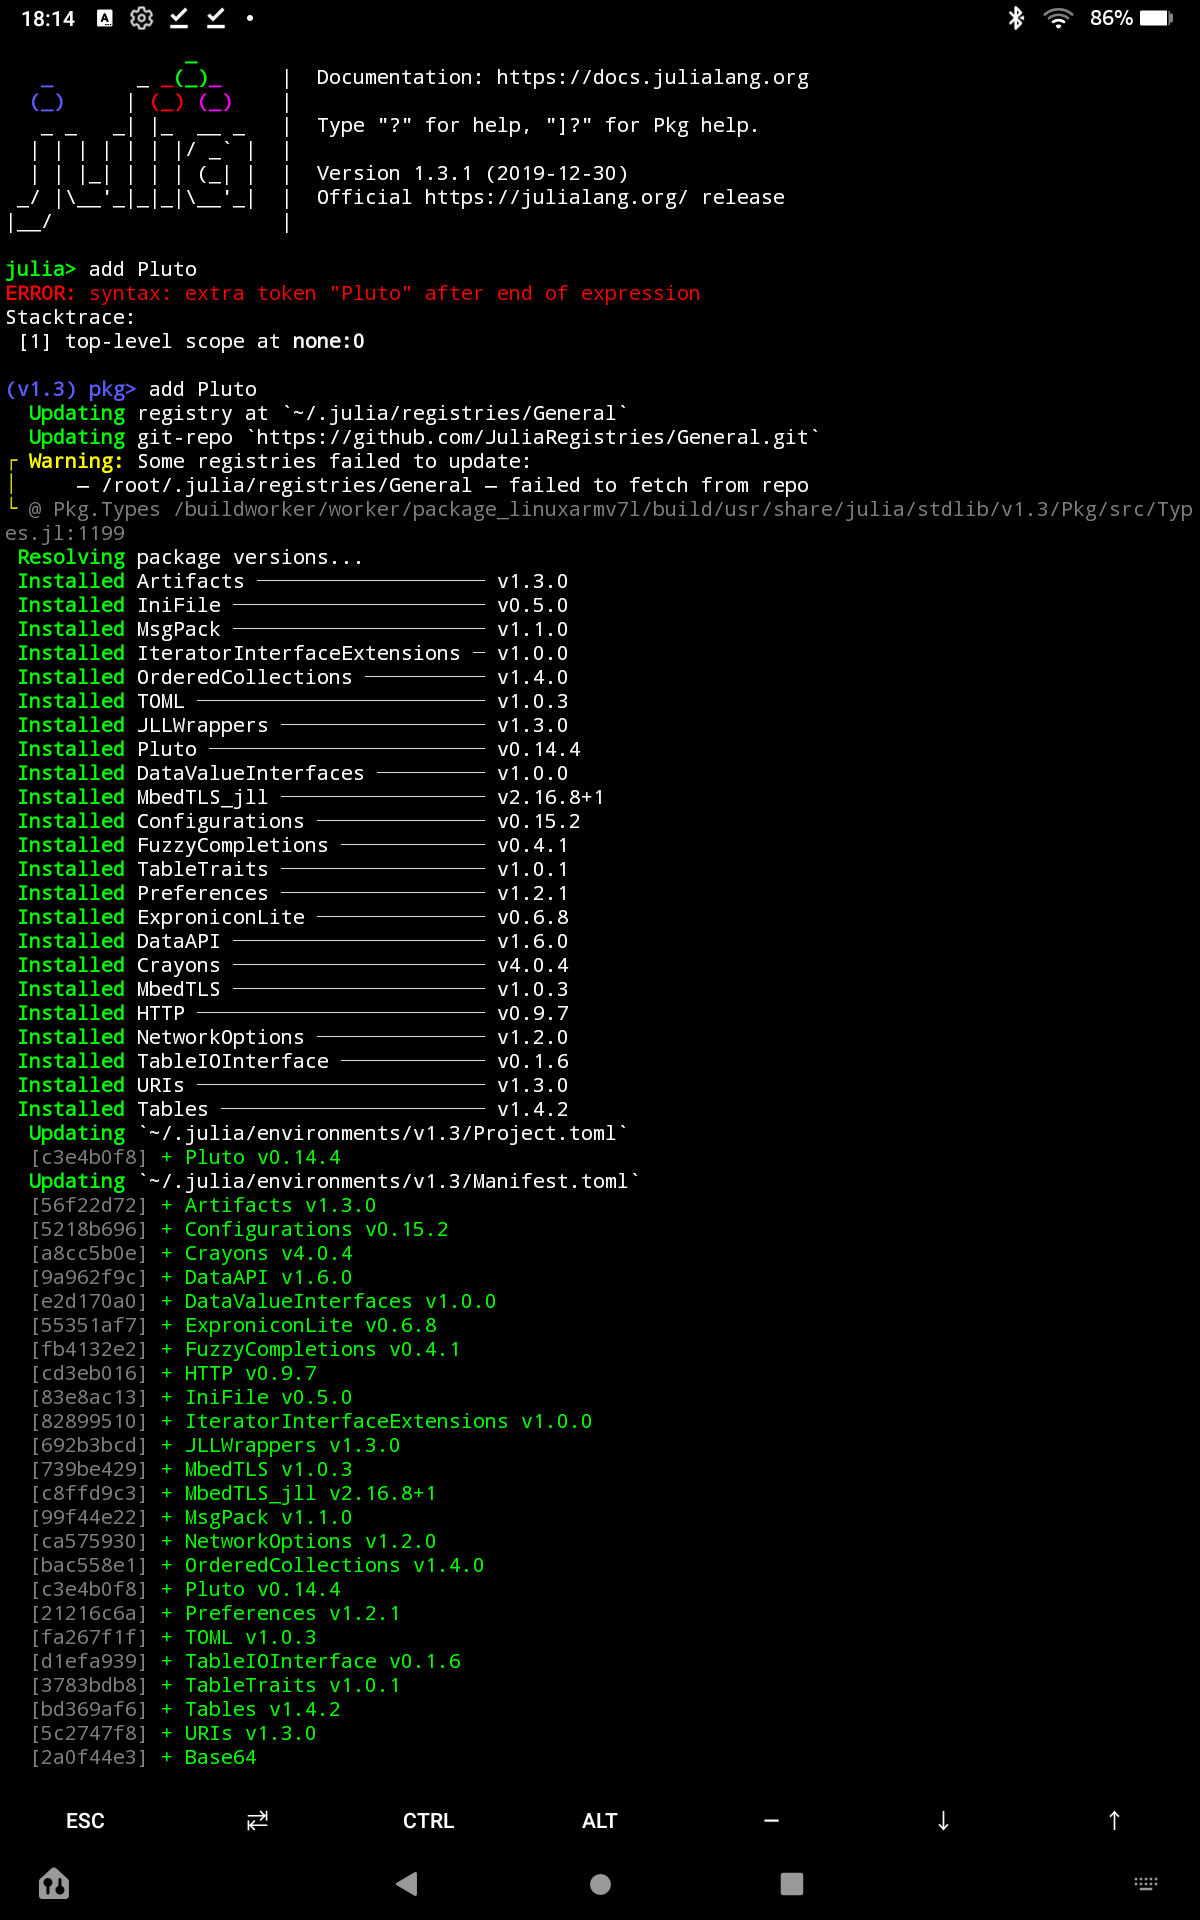Tap the red ERROR syntax message line

pyautogui.click(x=353, y=293)
